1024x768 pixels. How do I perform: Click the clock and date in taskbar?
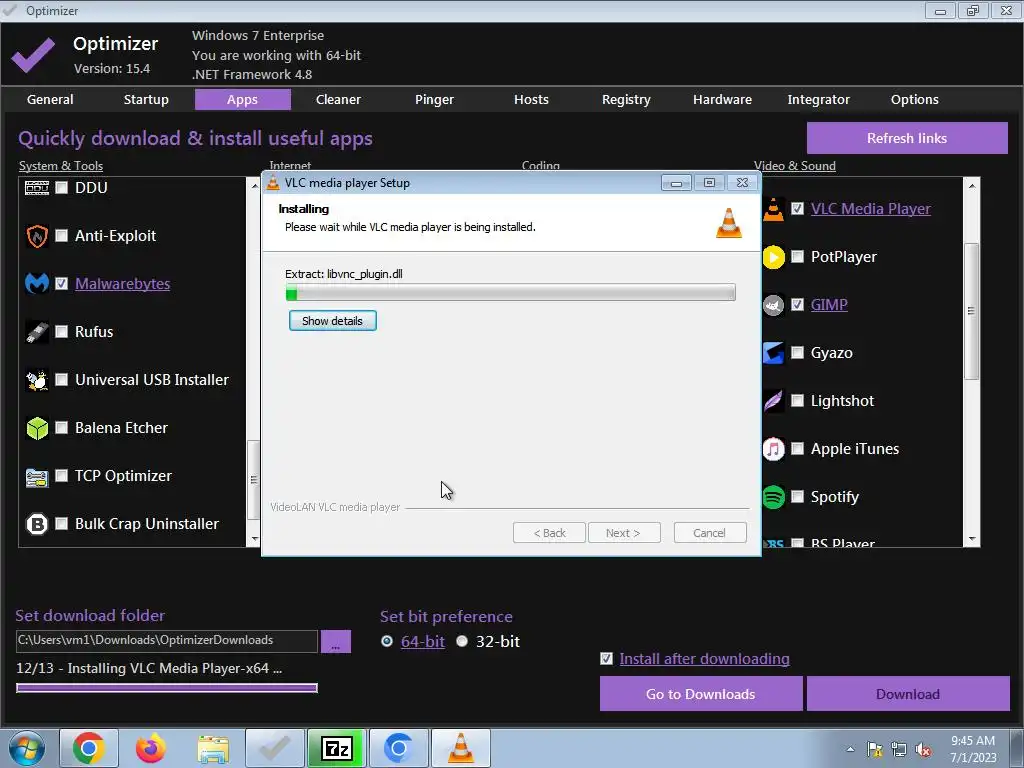click(973, 749)
